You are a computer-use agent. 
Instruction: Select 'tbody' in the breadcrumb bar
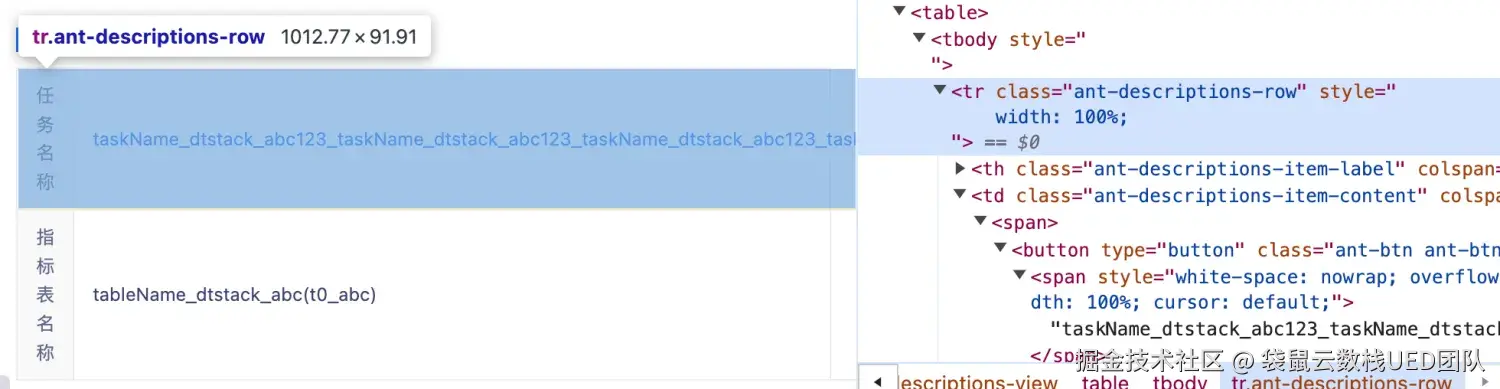pos(1179,382)
